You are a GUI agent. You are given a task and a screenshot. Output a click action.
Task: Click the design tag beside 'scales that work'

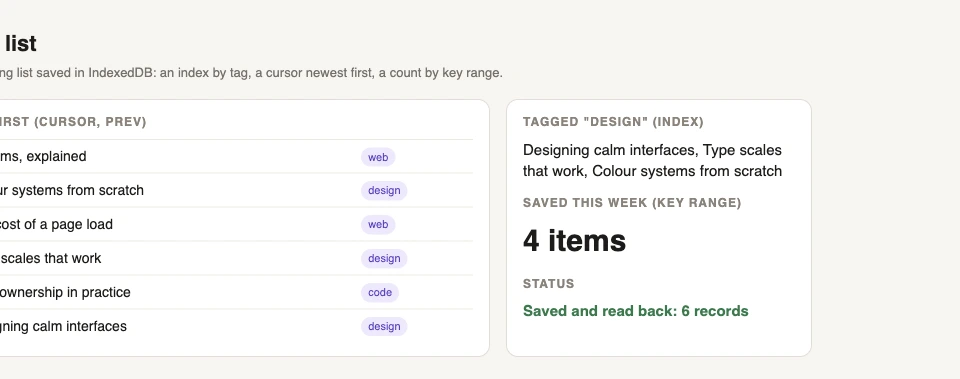click(384, 259)
